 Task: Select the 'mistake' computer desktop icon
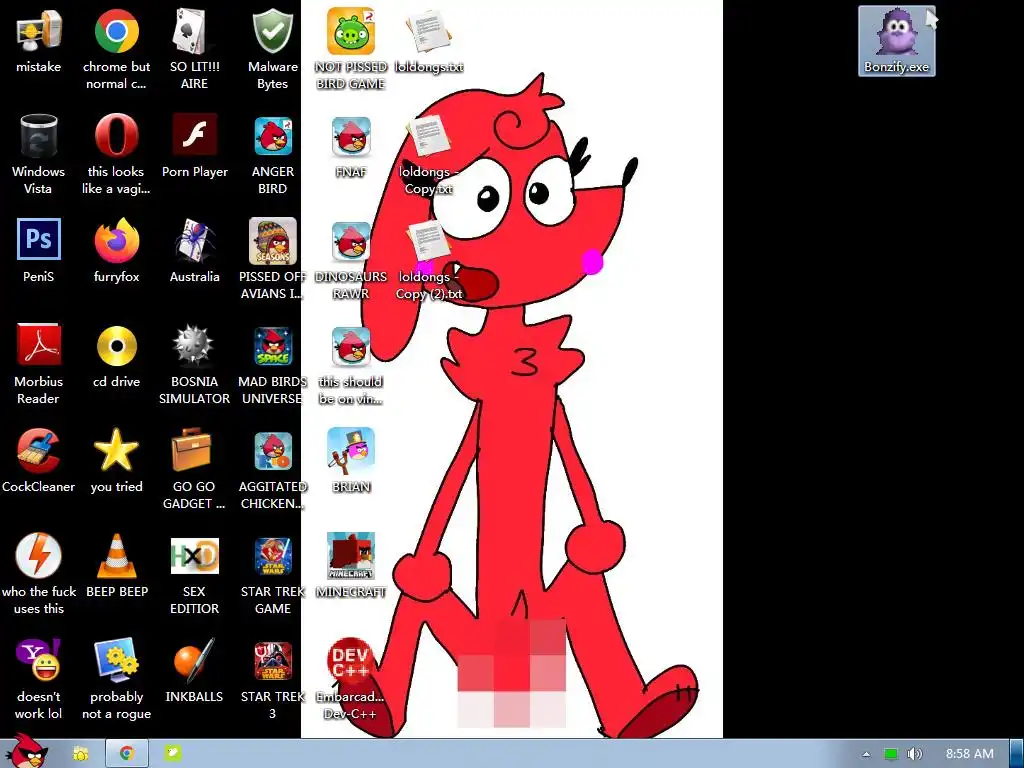click(x=38, y=42)
